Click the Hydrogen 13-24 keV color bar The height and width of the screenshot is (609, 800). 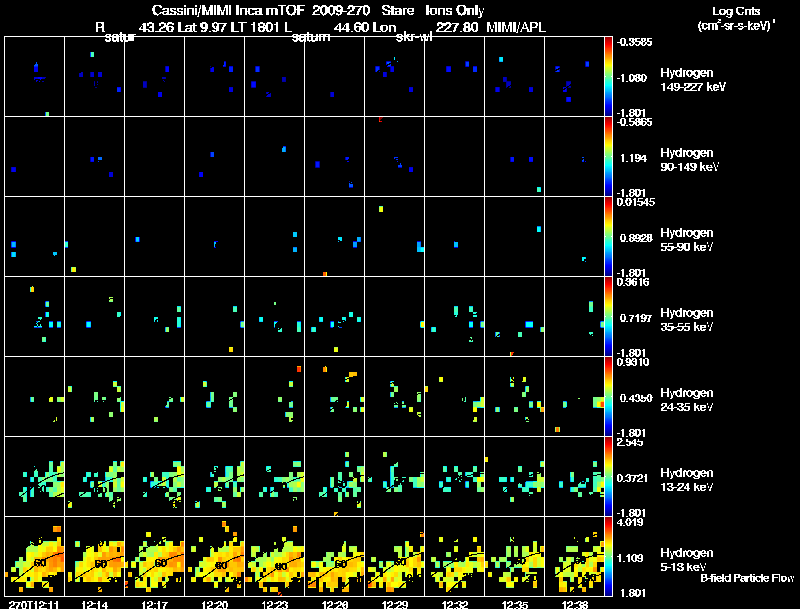[x=608, y=476]
